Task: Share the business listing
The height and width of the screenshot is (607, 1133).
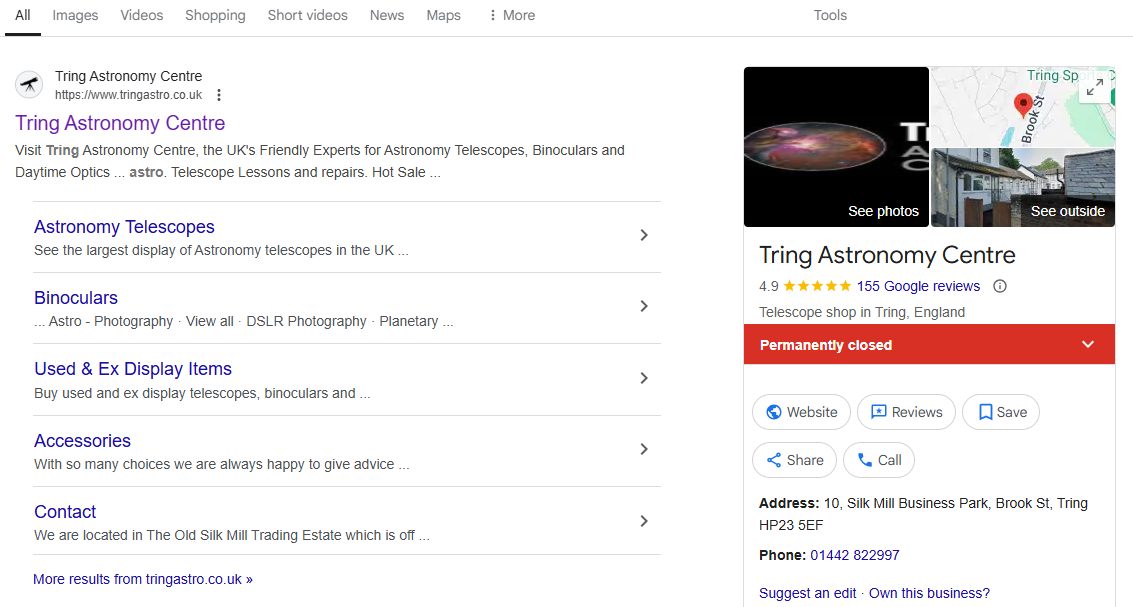Action: (x=794, y=460)
